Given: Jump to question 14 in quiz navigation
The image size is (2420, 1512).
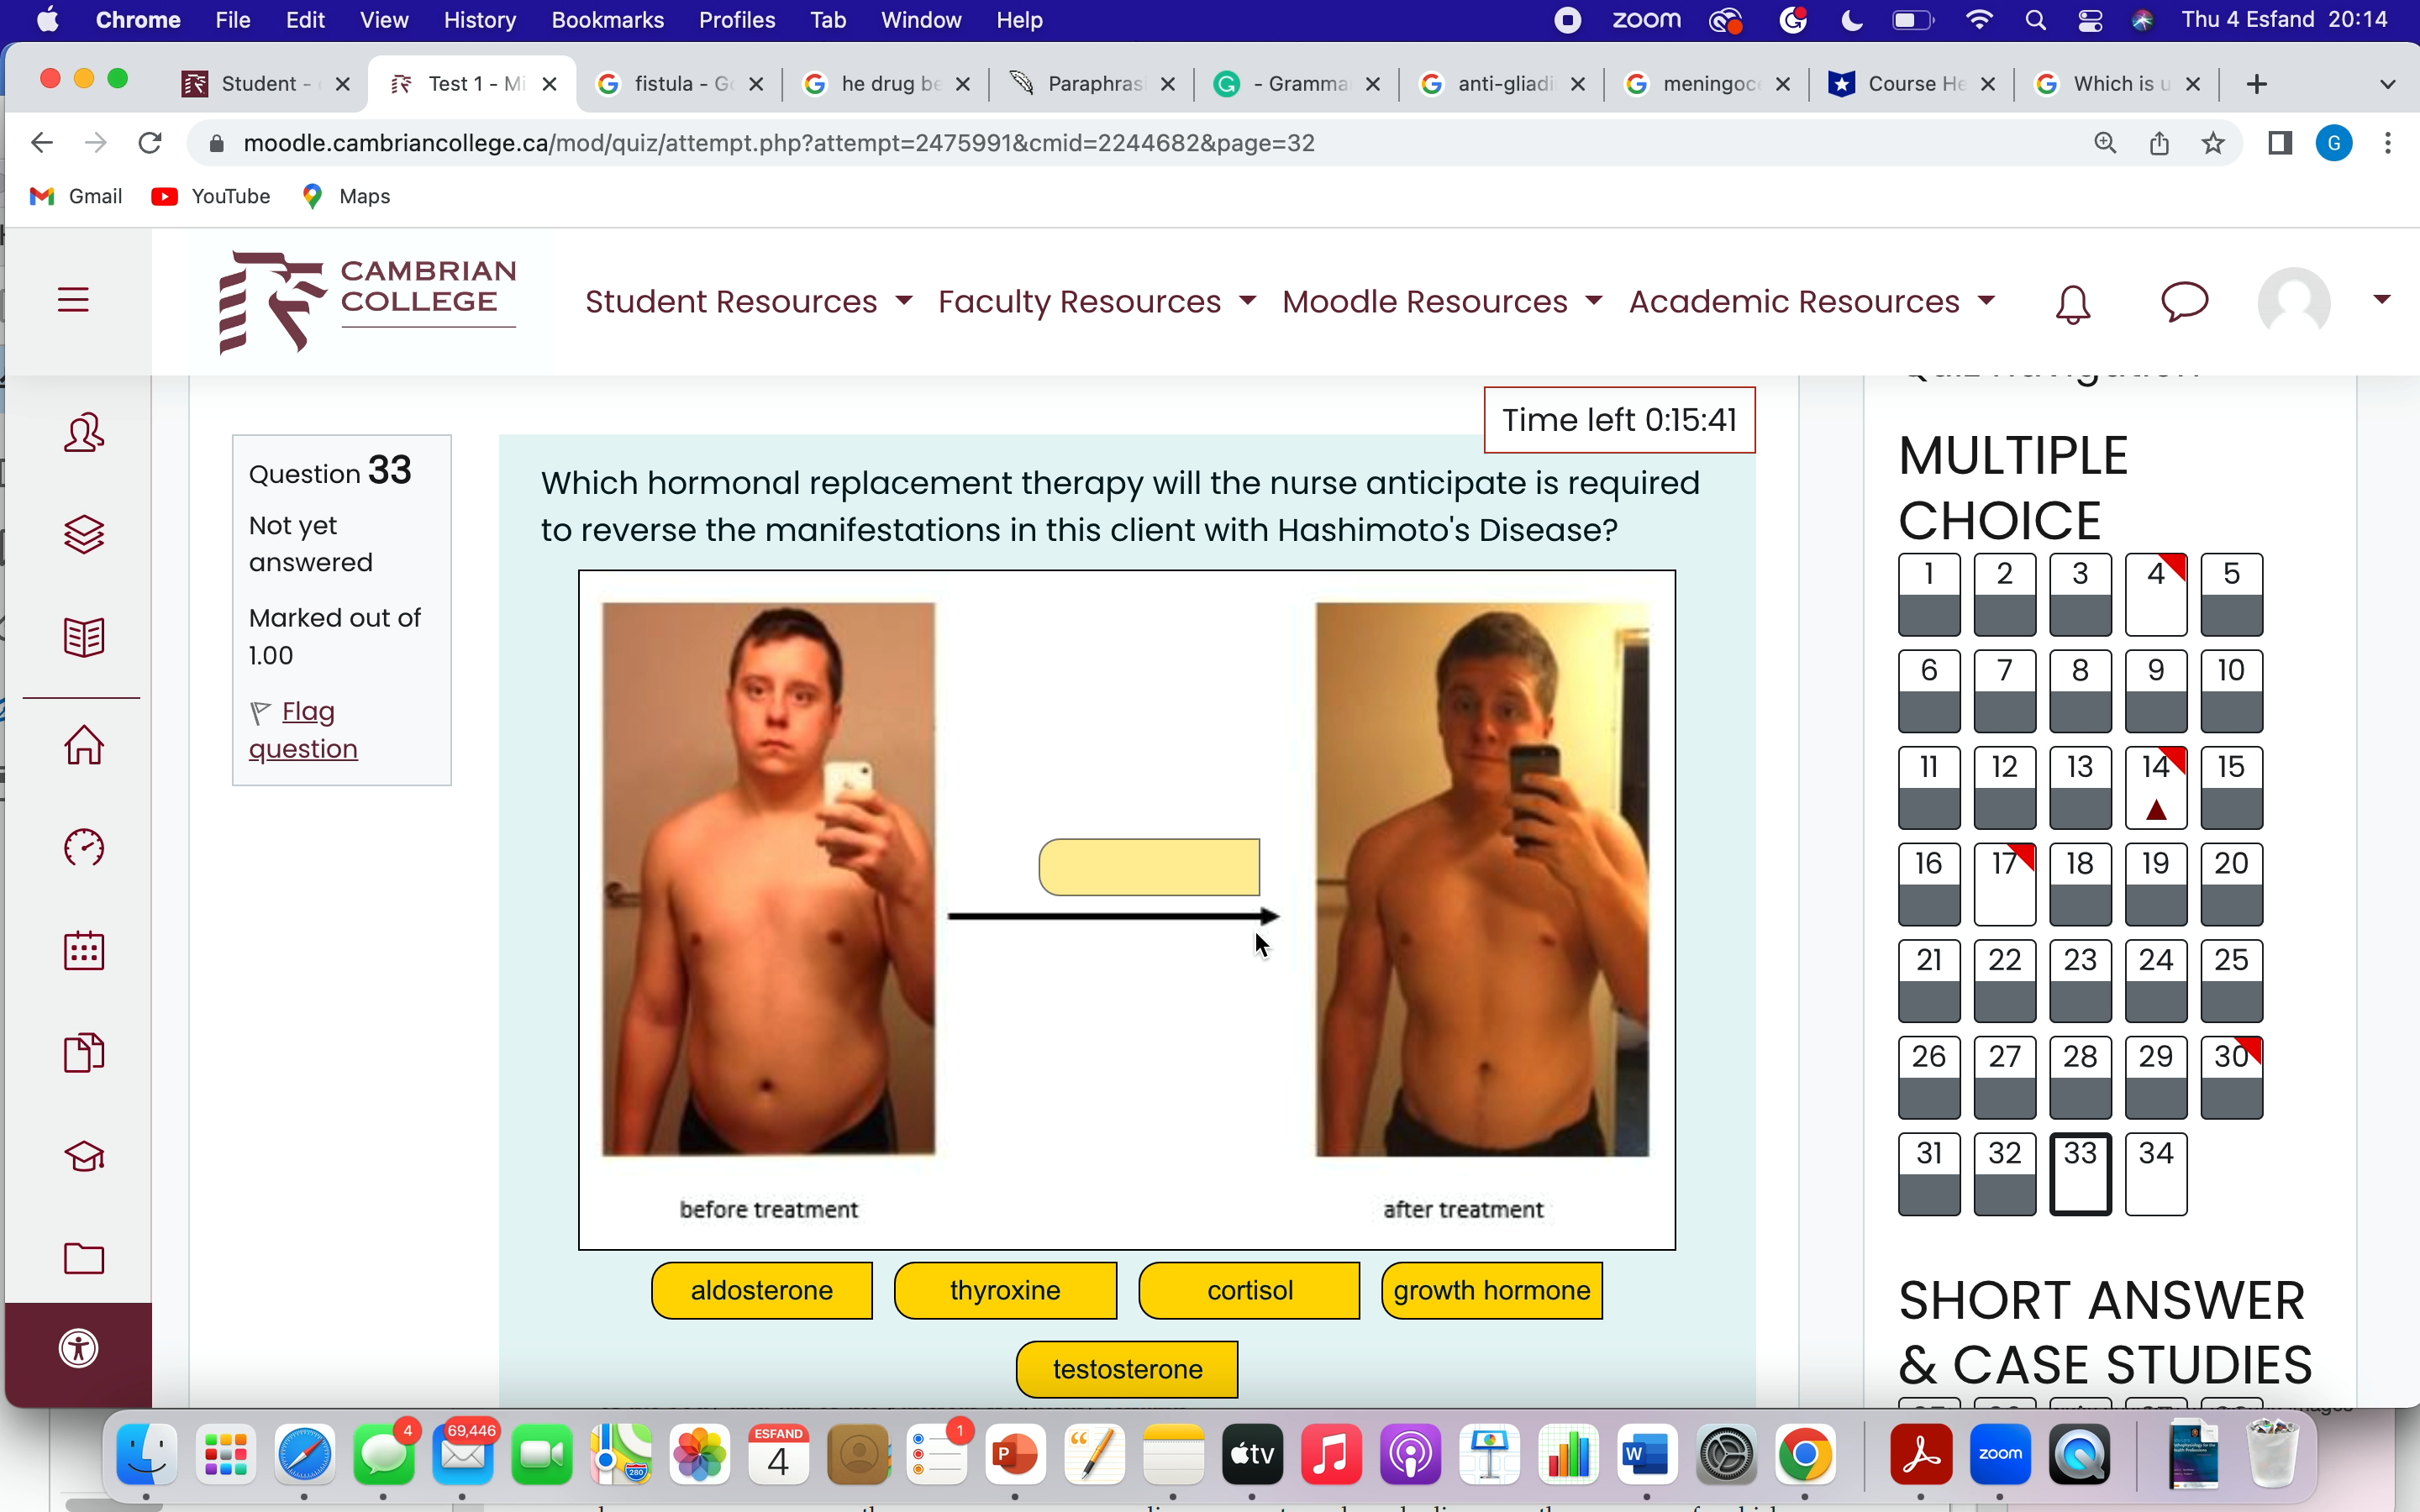Looking at the screenshot, I should 2155,787.
